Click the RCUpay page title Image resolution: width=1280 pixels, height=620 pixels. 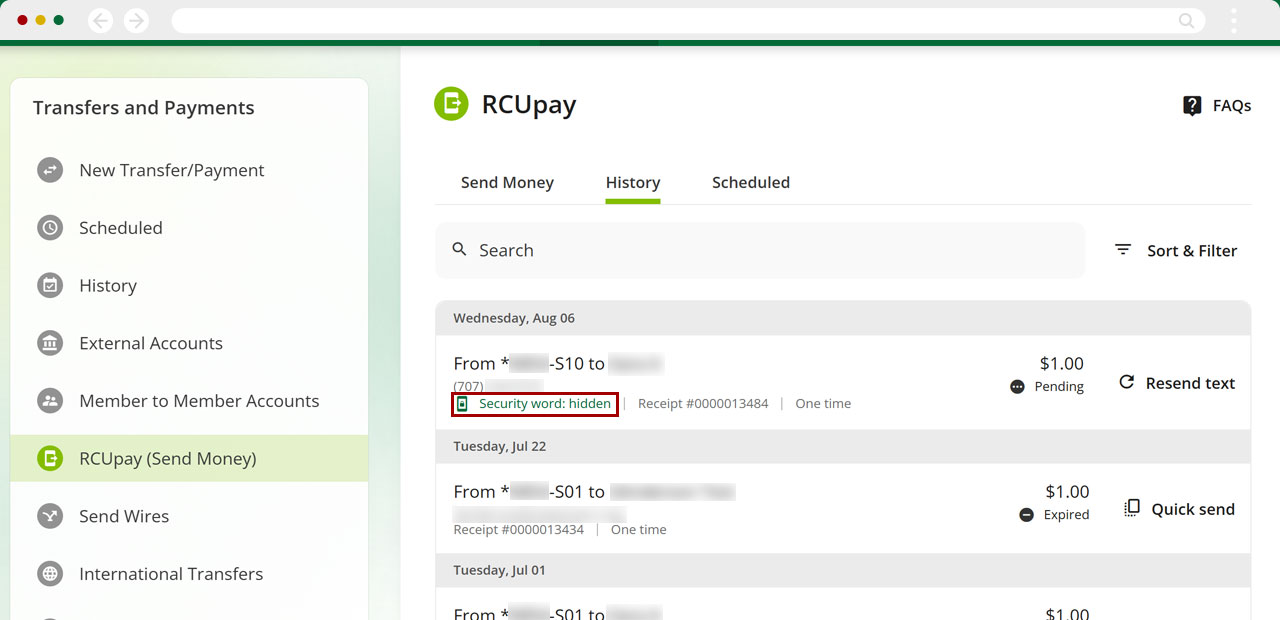(x=529, y=105)
